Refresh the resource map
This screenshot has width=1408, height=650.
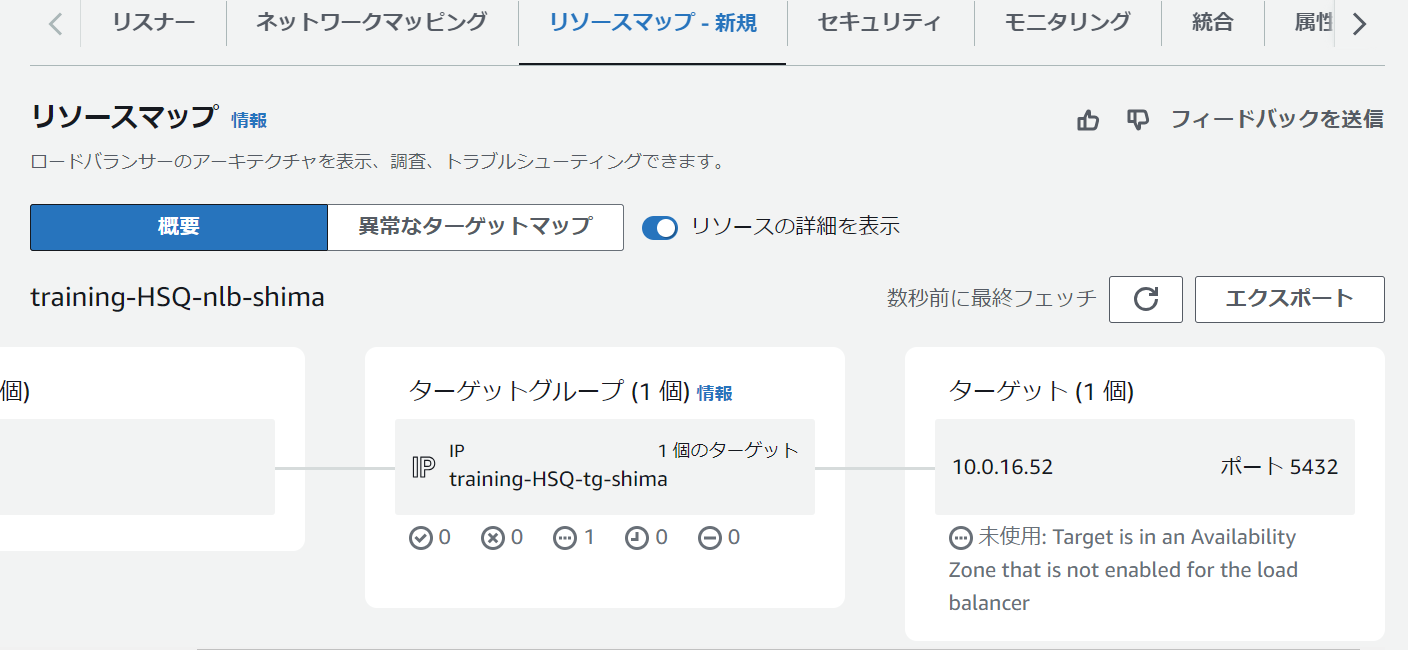coord(1146,299)
